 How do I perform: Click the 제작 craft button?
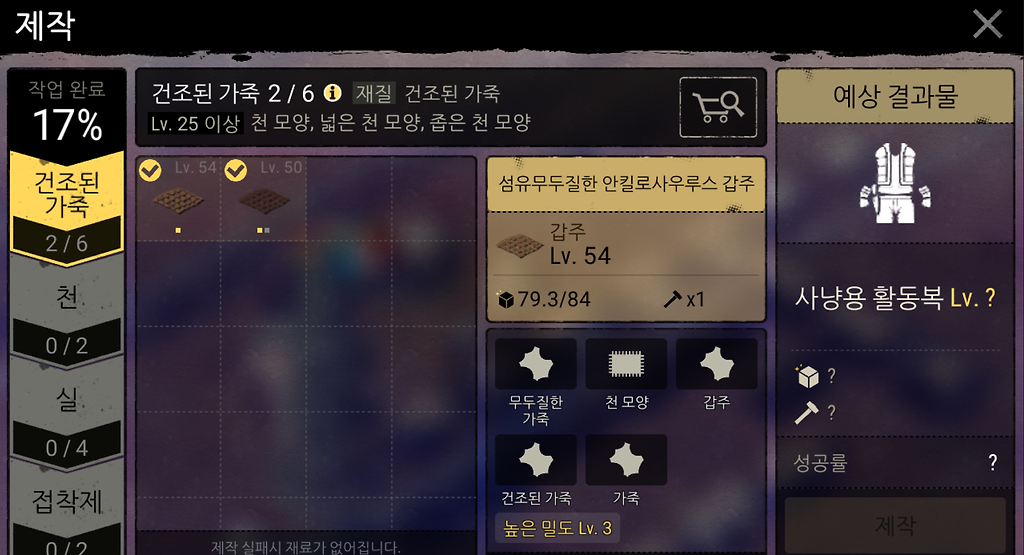pos(895,525)
